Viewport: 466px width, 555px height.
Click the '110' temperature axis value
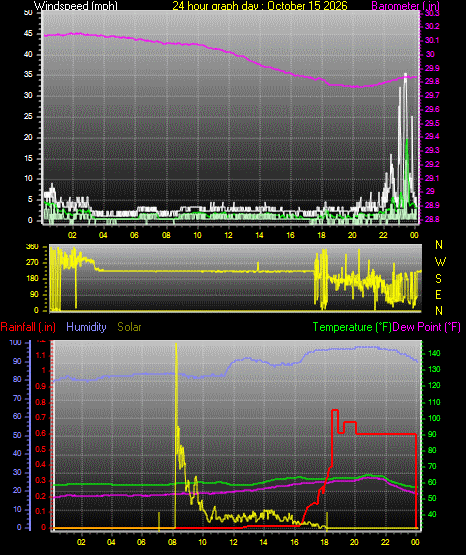[435, 402]
